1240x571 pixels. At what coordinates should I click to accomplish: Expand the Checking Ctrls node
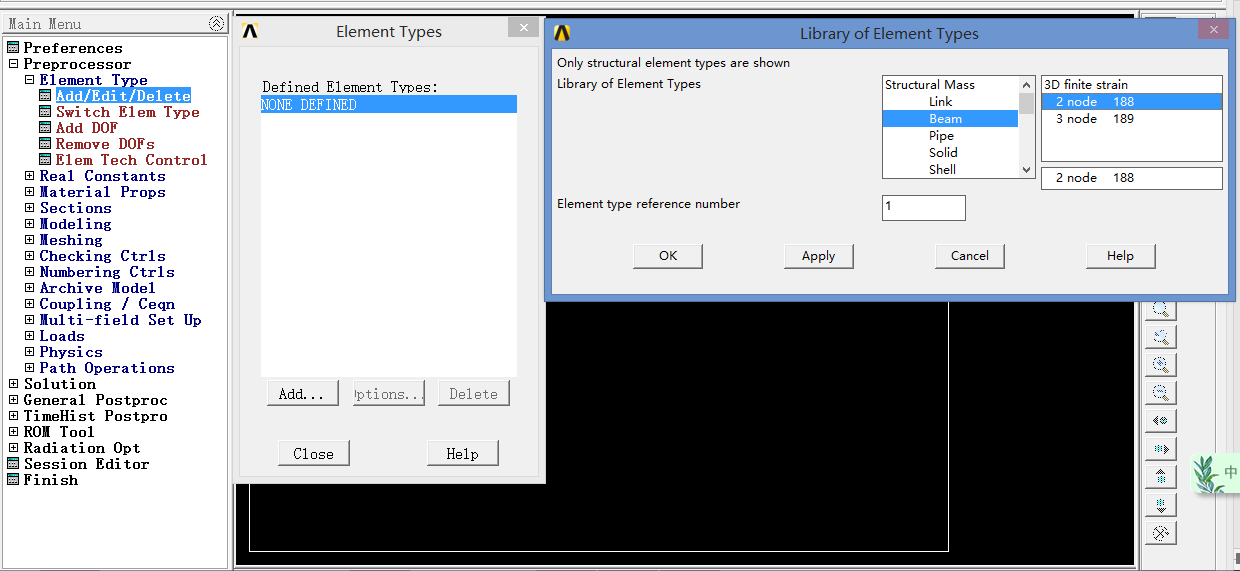pyautogui.click(x=29, y=256)
